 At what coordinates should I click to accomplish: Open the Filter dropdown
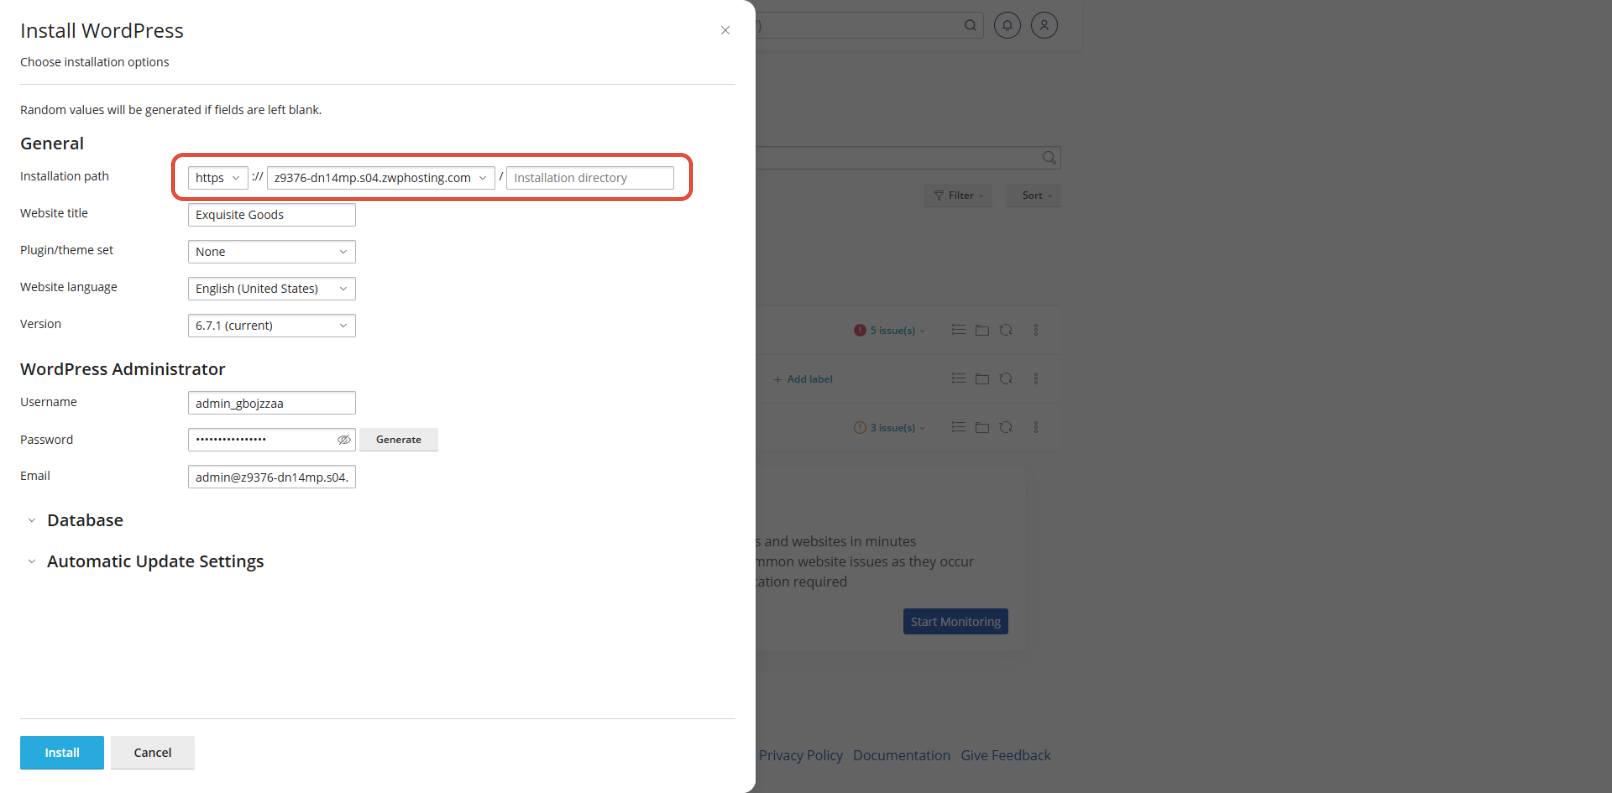pos(958,196)
